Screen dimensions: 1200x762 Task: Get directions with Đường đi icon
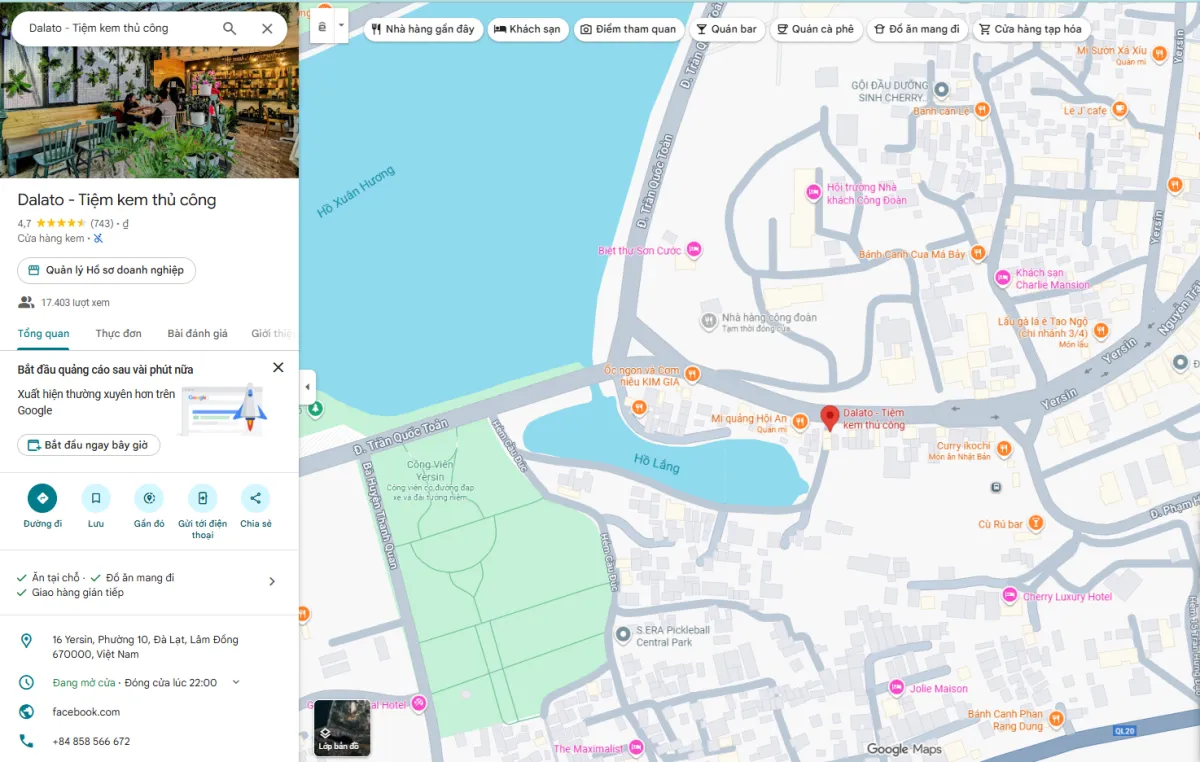click(43, 498)
